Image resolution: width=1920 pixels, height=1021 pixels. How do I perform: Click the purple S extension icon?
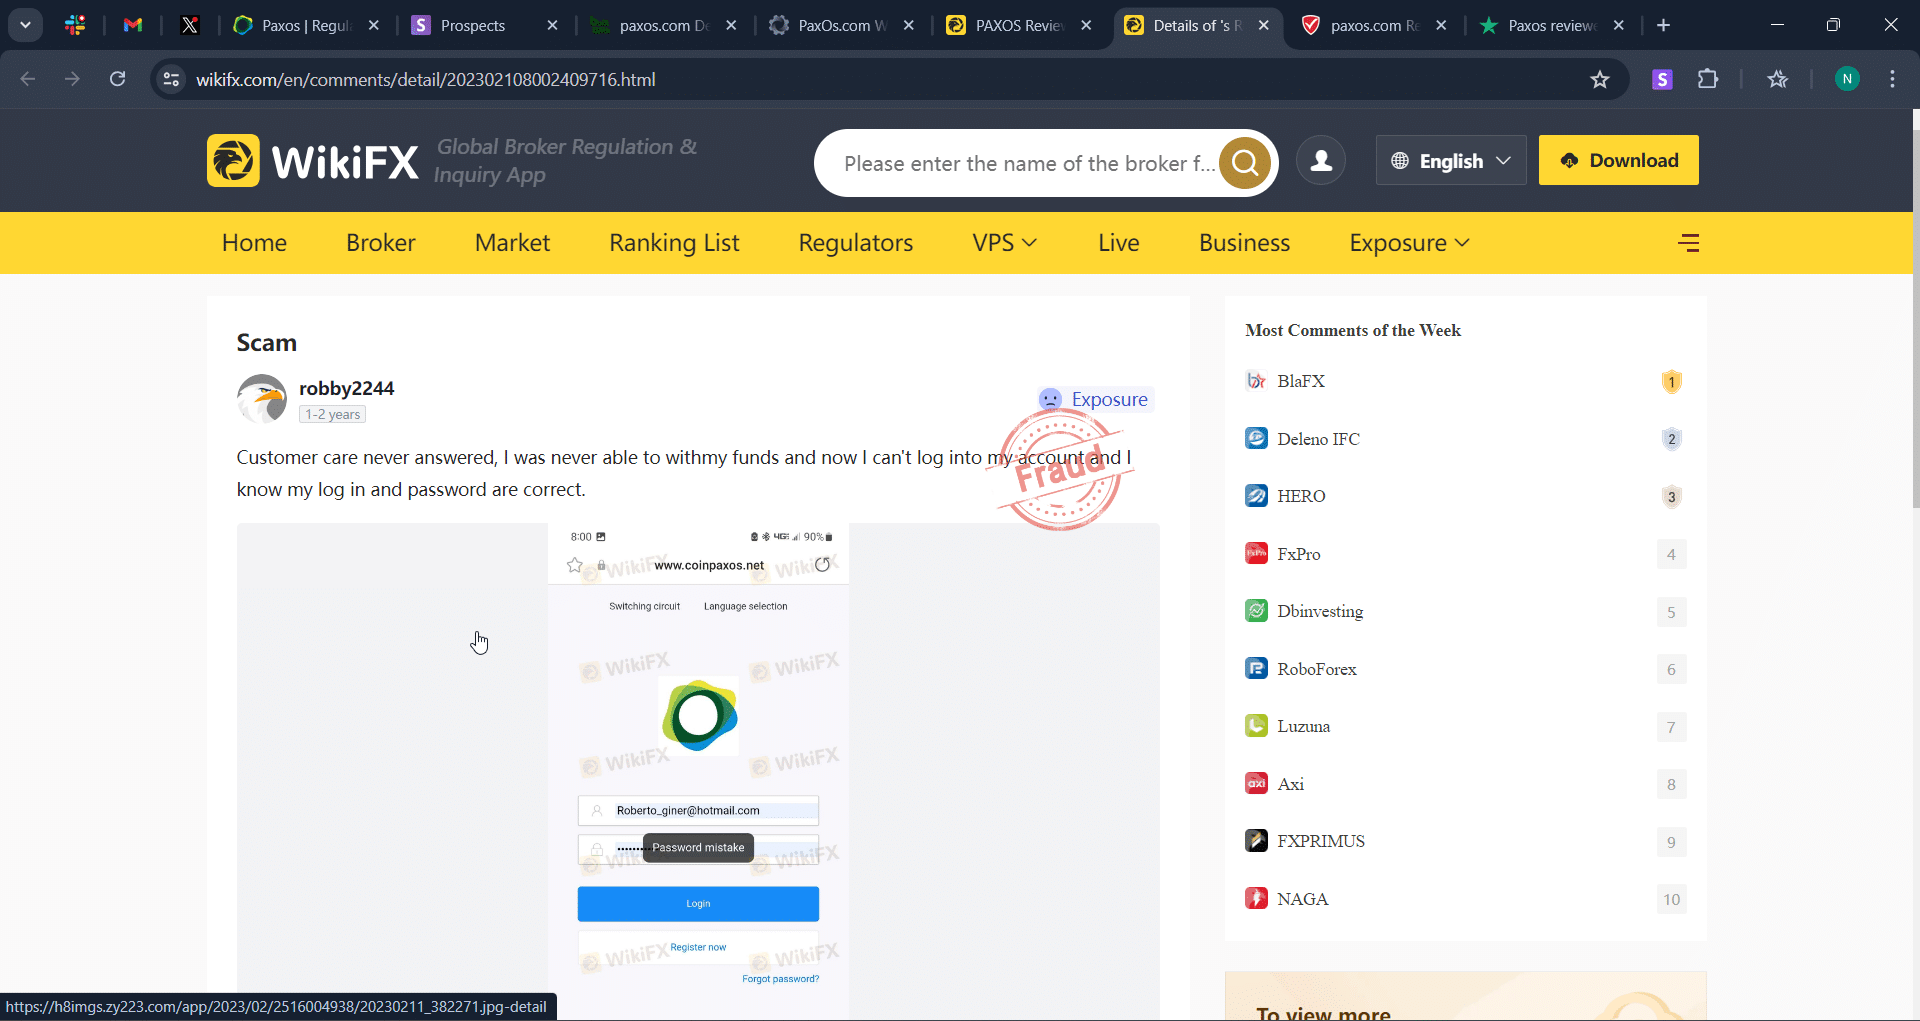[1662, 79]
